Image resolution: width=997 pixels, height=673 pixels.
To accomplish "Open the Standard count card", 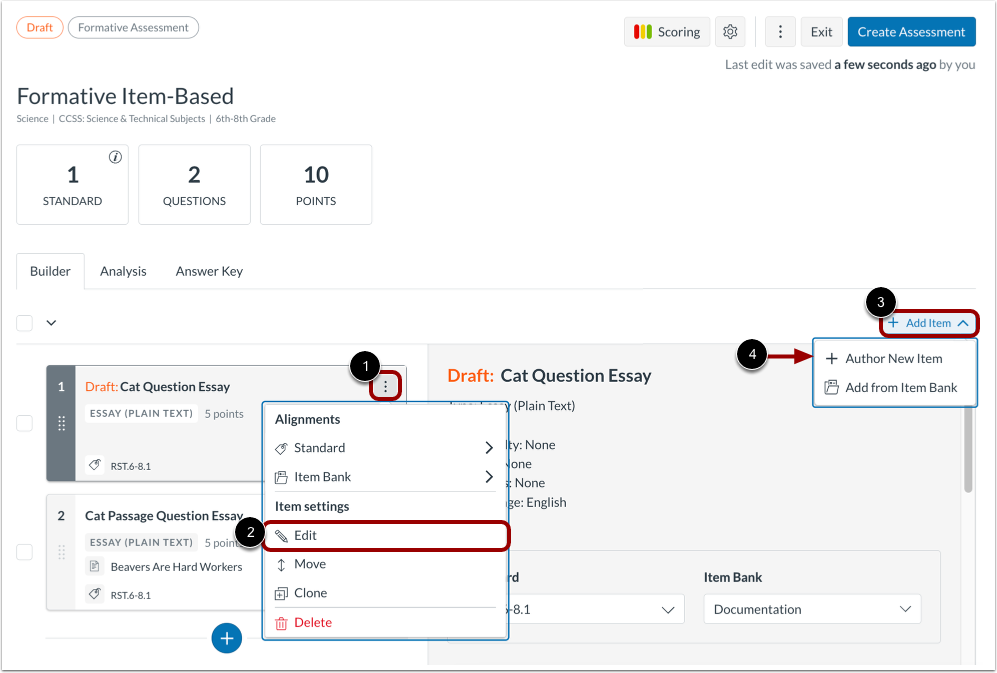I will coord(72,184).
